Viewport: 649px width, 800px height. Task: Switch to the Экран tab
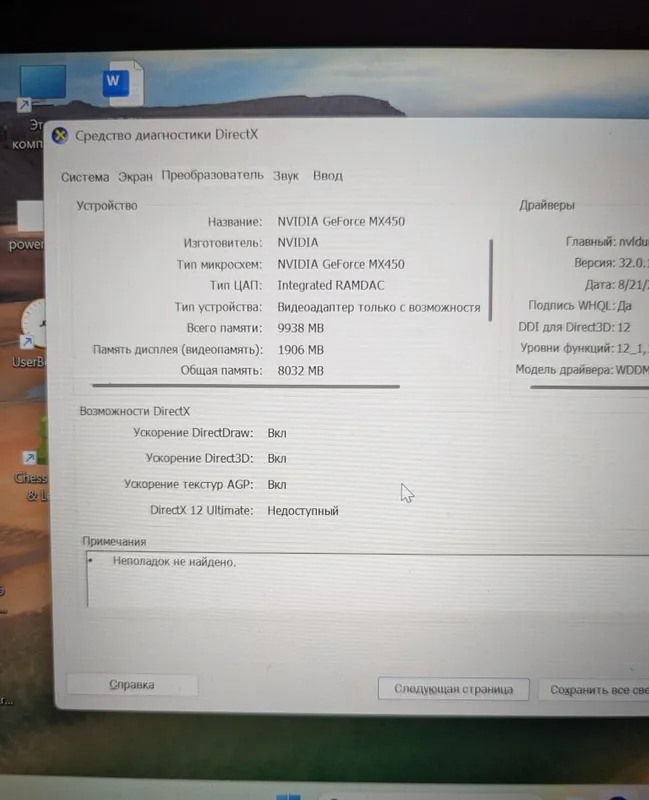click(x=135, y=177)
